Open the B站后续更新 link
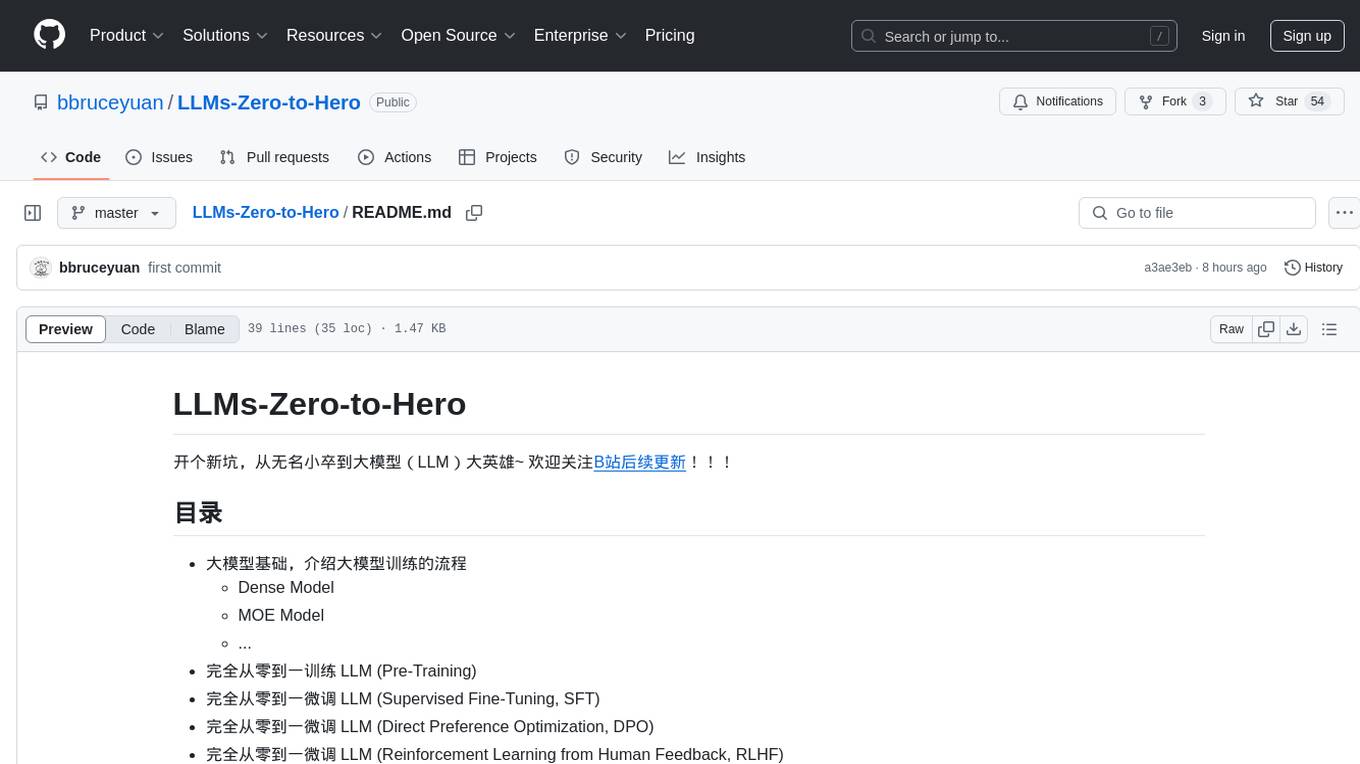Screen dimensions: 1360x764 click(640, 462)
